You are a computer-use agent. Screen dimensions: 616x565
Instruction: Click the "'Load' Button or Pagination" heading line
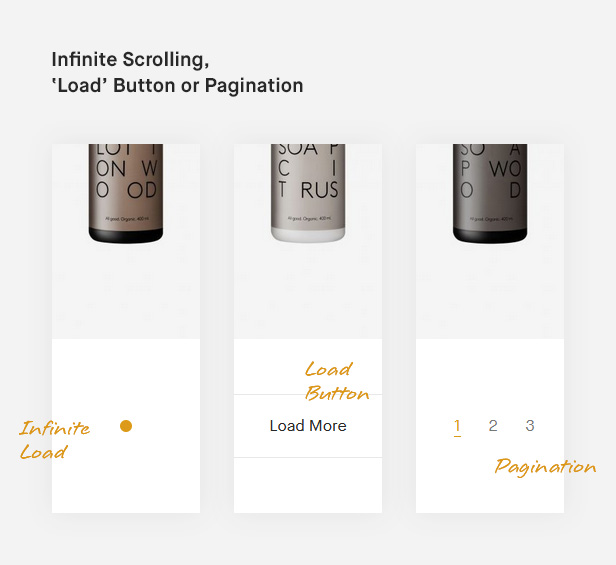tap(177, 85)
